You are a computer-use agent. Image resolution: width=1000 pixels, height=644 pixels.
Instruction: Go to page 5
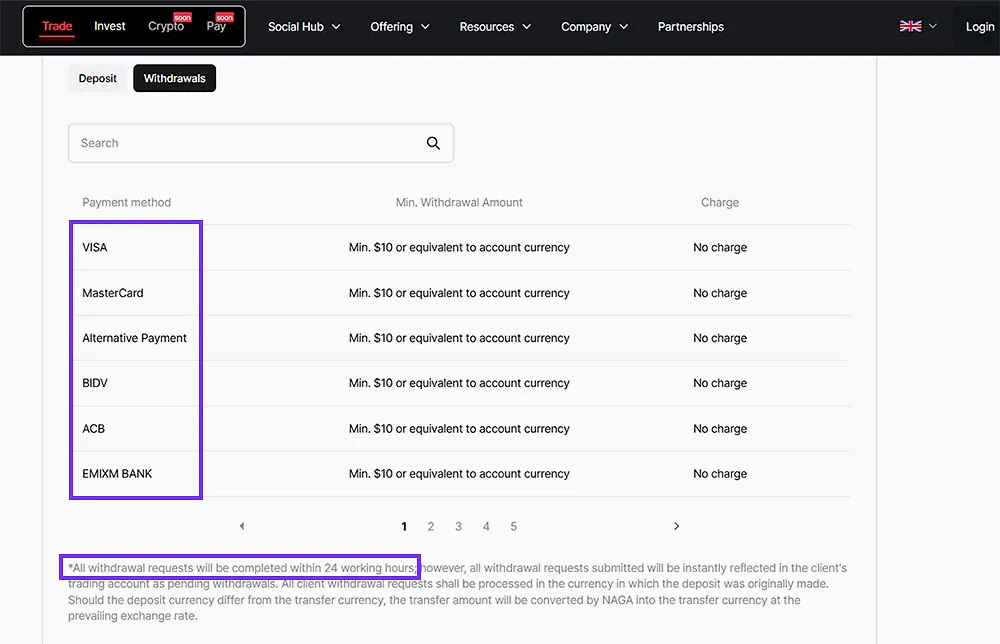click(x=513, y=527)
